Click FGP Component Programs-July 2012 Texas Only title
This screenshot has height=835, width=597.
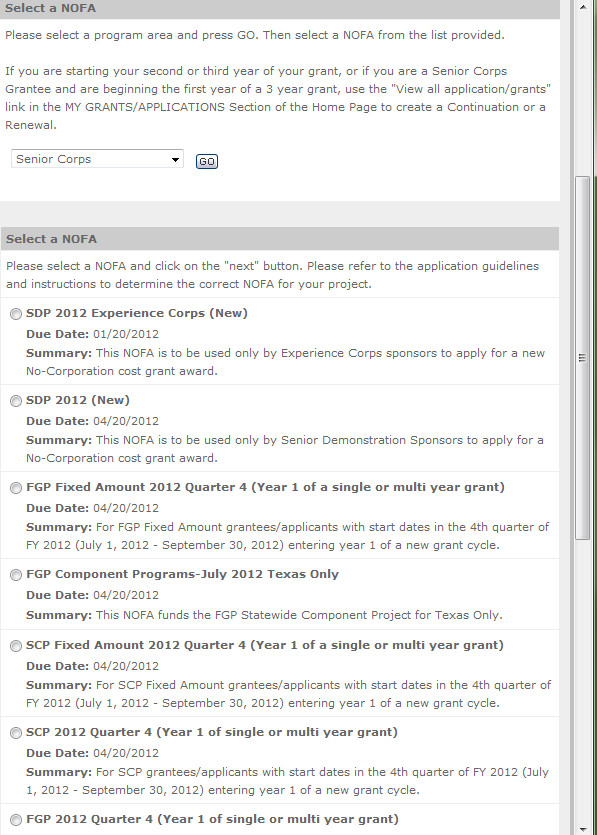(182, 574)
